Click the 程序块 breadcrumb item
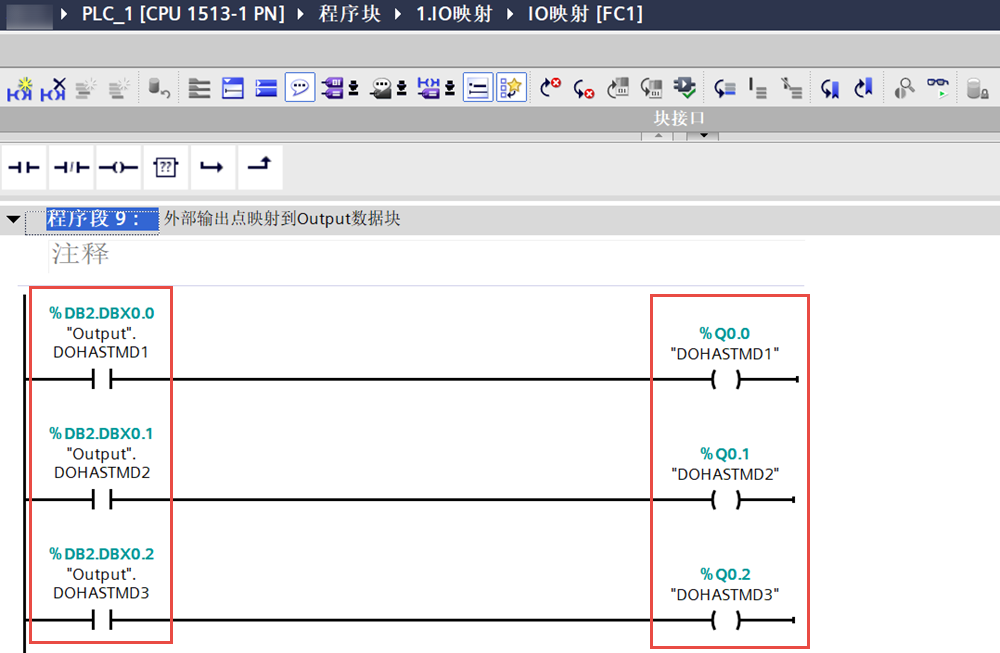Viewport: 1000px width, 653px height. [349, 14]
